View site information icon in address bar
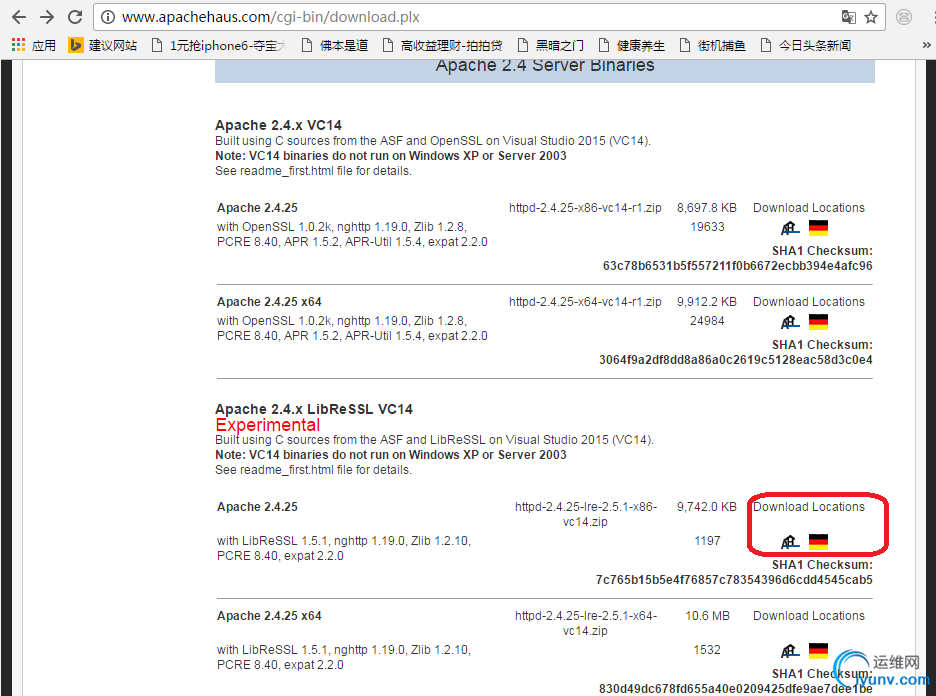936x696 pixels. [x=107, y=17]
